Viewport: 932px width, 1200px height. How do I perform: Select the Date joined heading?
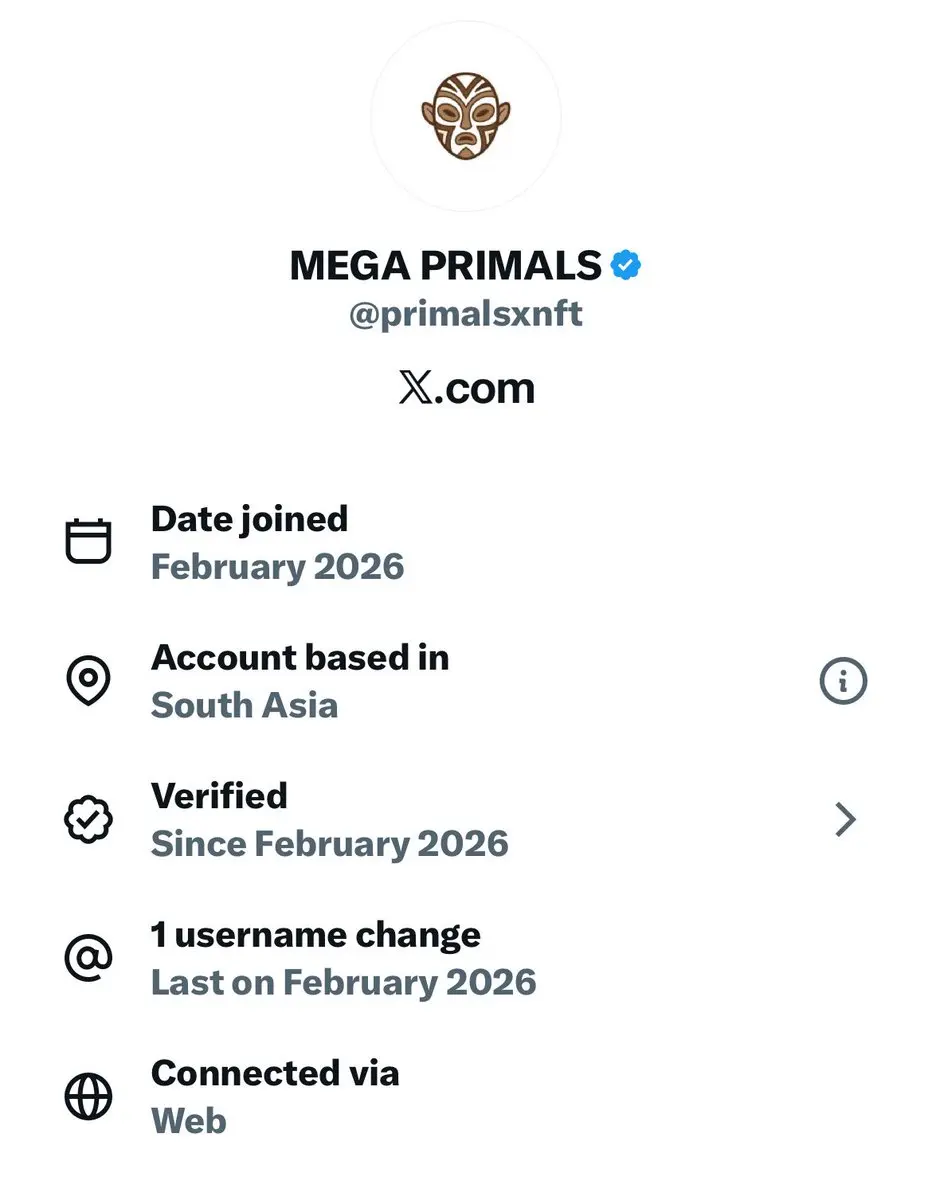click(x=249, y=519)
